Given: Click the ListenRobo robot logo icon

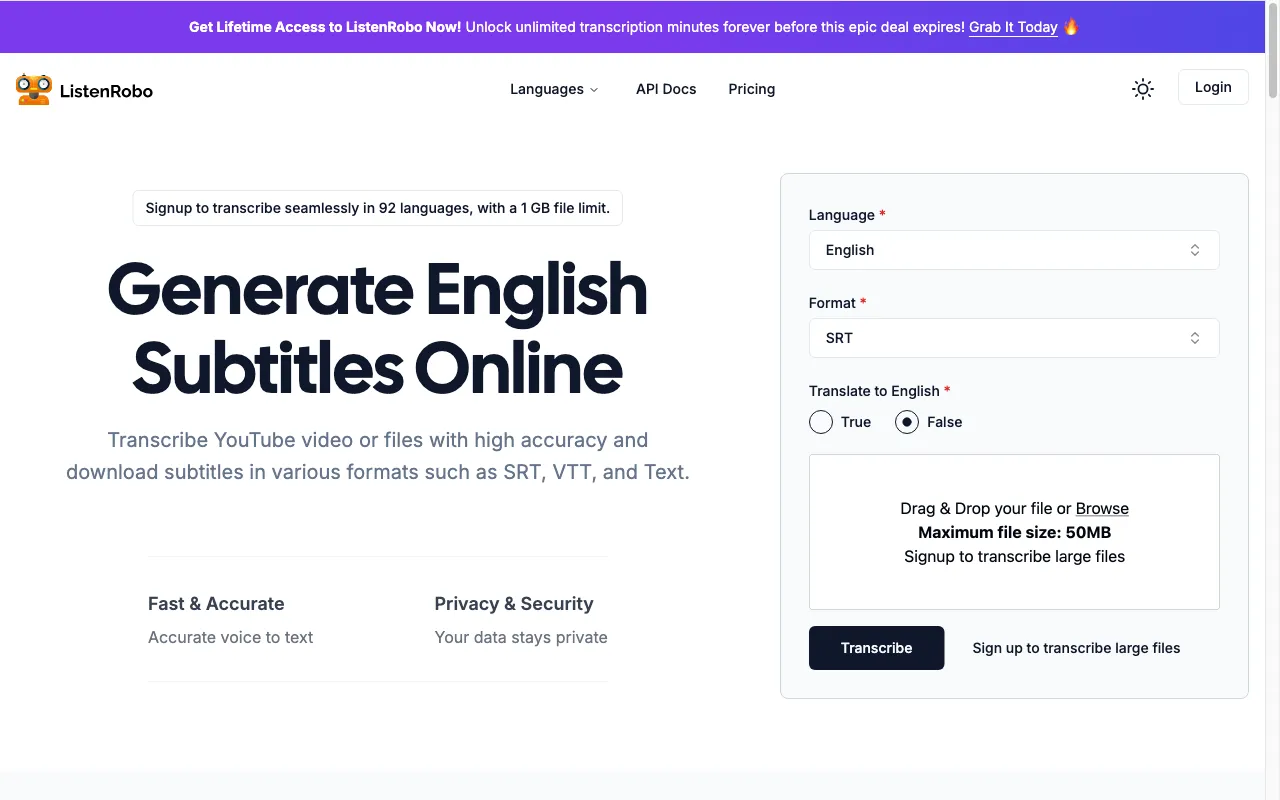Looking at the screenshot, I should click(x=33, y=90).
